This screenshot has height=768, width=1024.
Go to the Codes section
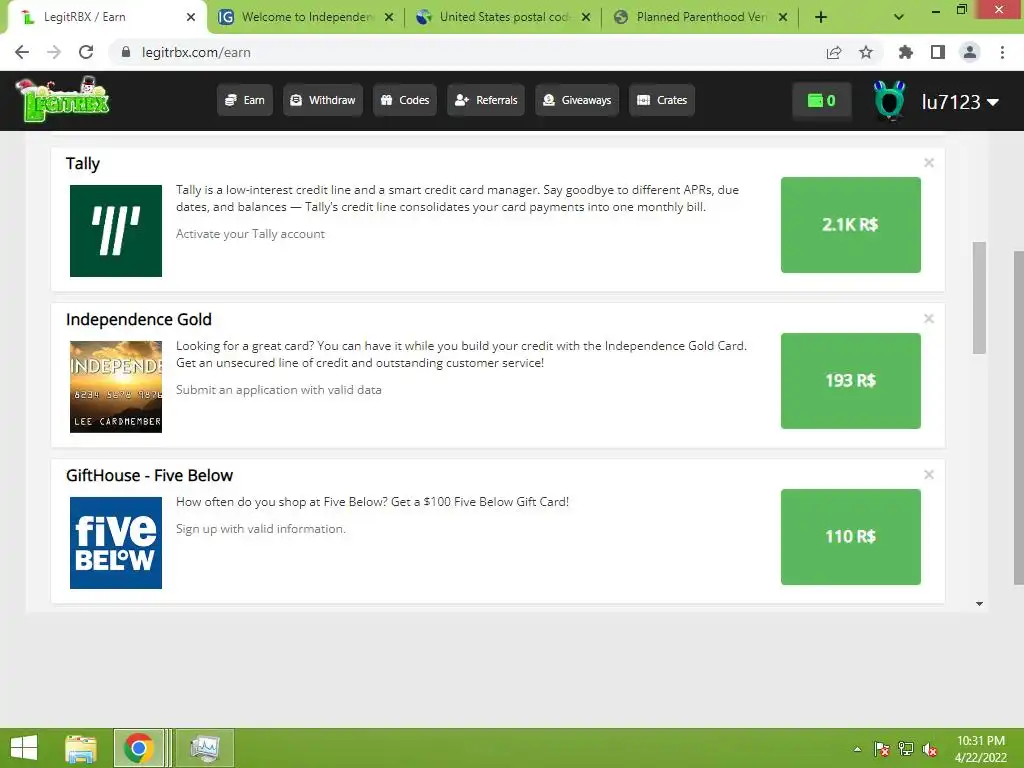point(405,100)
